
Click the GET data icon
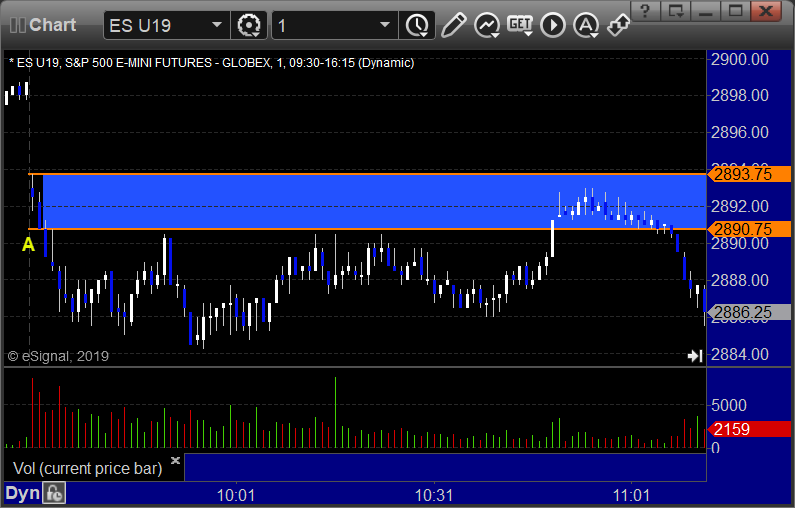tap(520, 25)
